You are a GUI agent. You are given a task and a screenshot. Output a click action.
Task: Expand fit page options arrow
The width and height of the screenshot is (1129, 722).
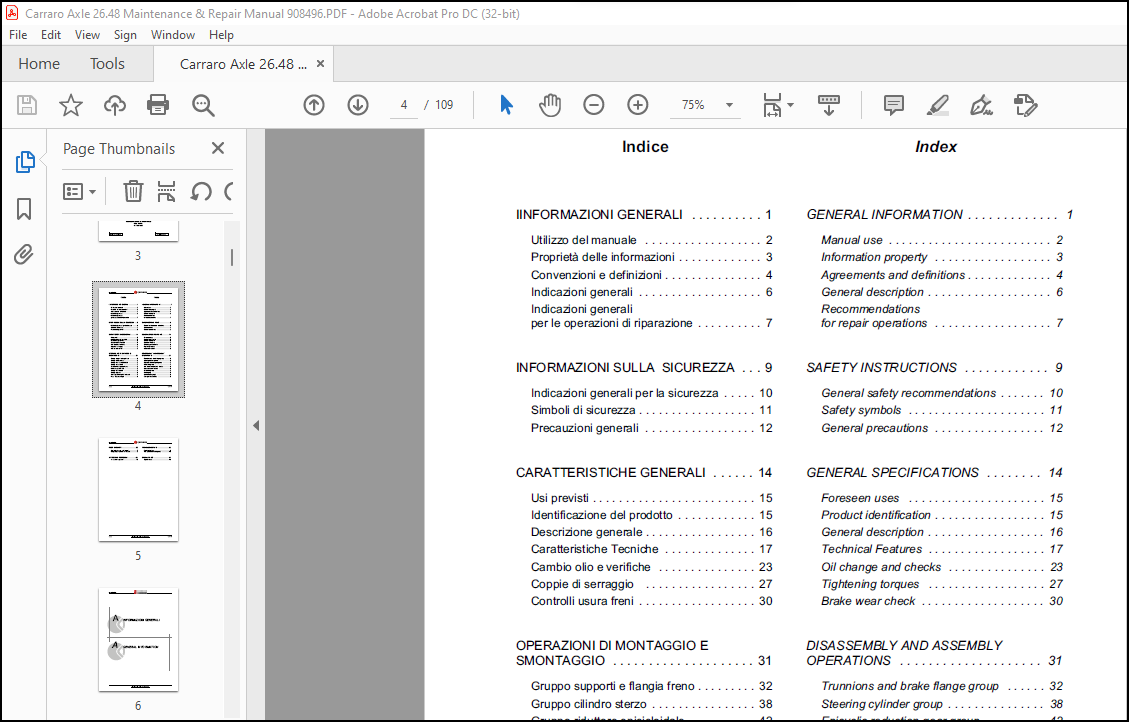click(x=791, y=105)
